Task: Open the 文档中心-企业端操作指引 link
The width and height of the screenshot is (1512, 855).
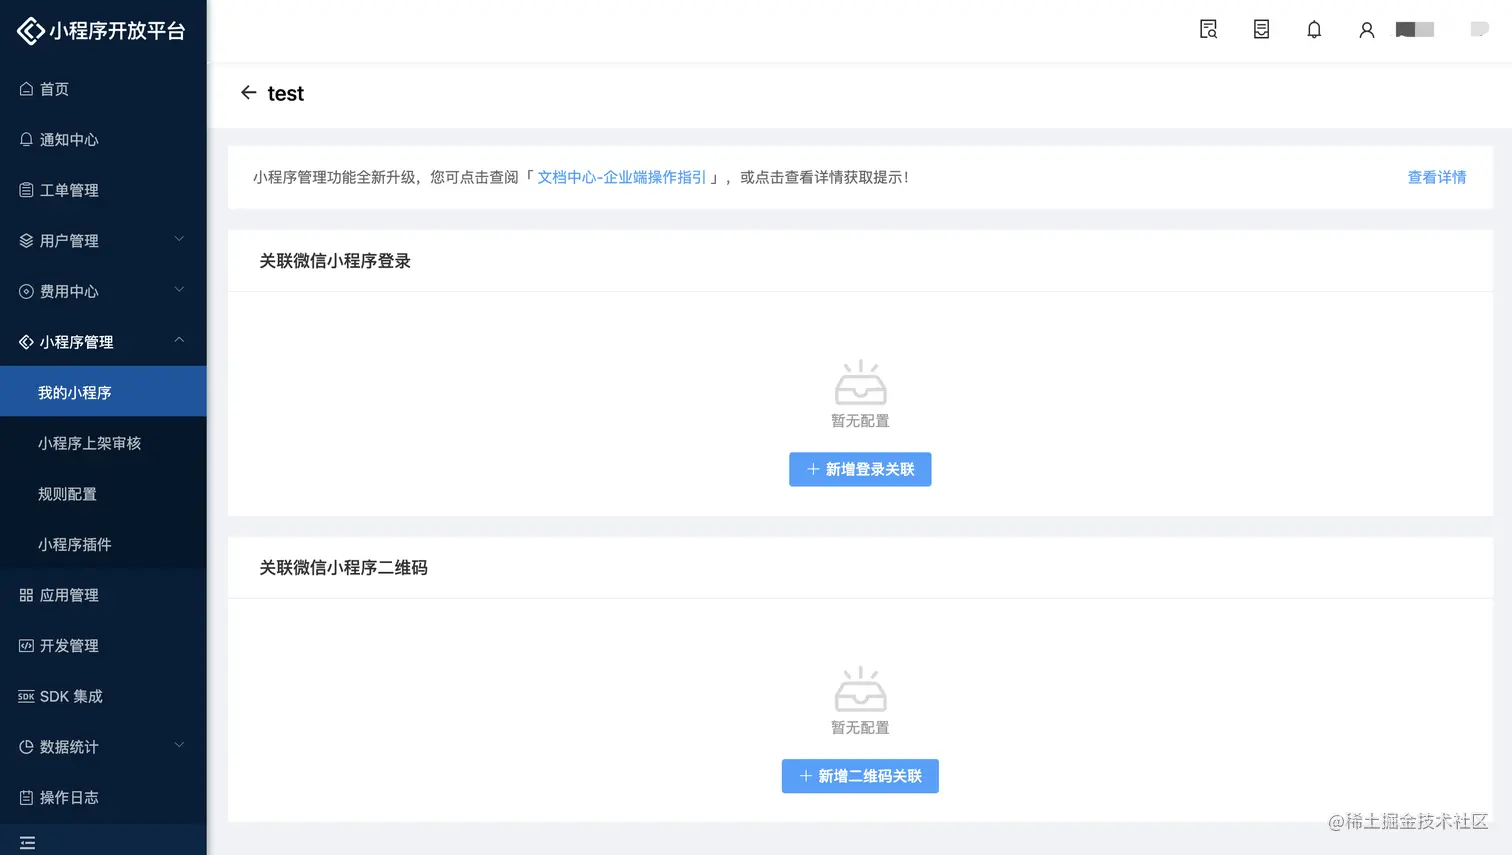Action: click(x=621, y=177)
